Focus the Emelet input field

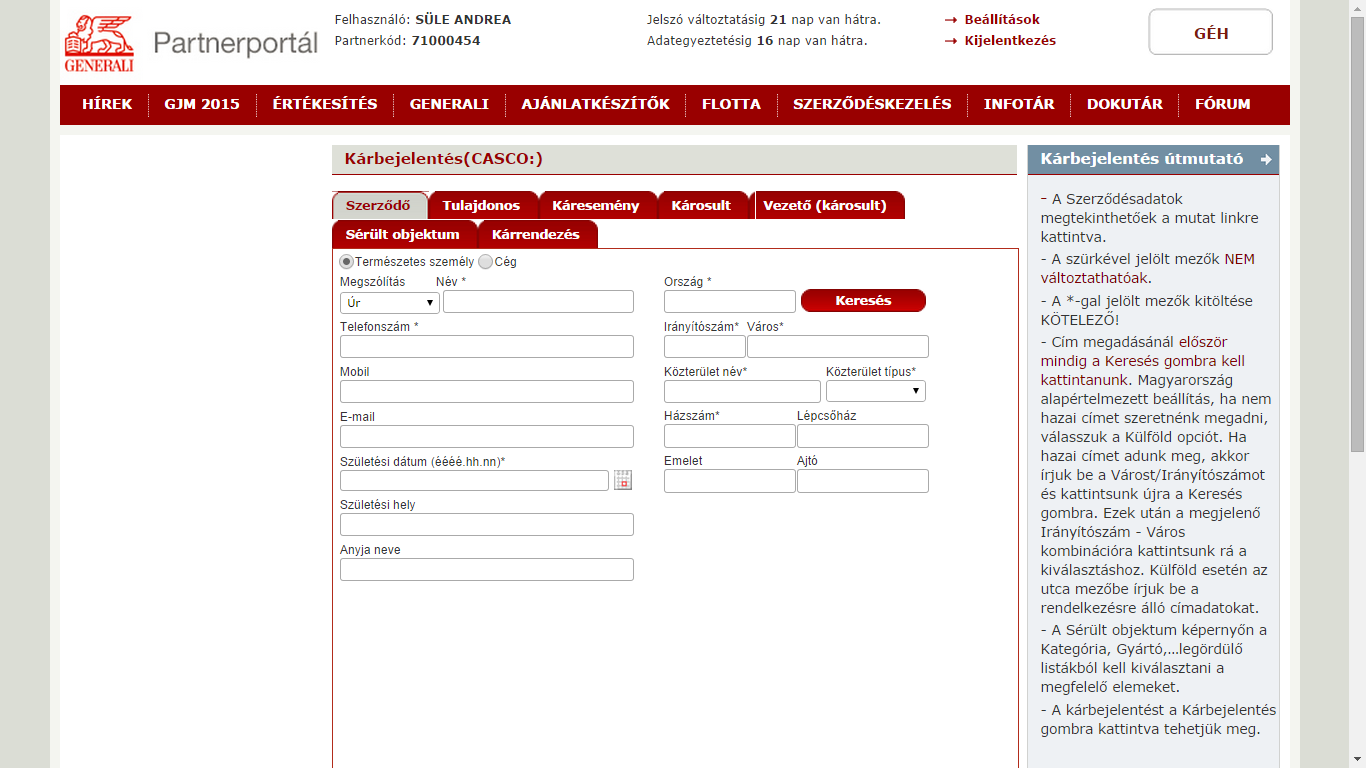(730, 481)
